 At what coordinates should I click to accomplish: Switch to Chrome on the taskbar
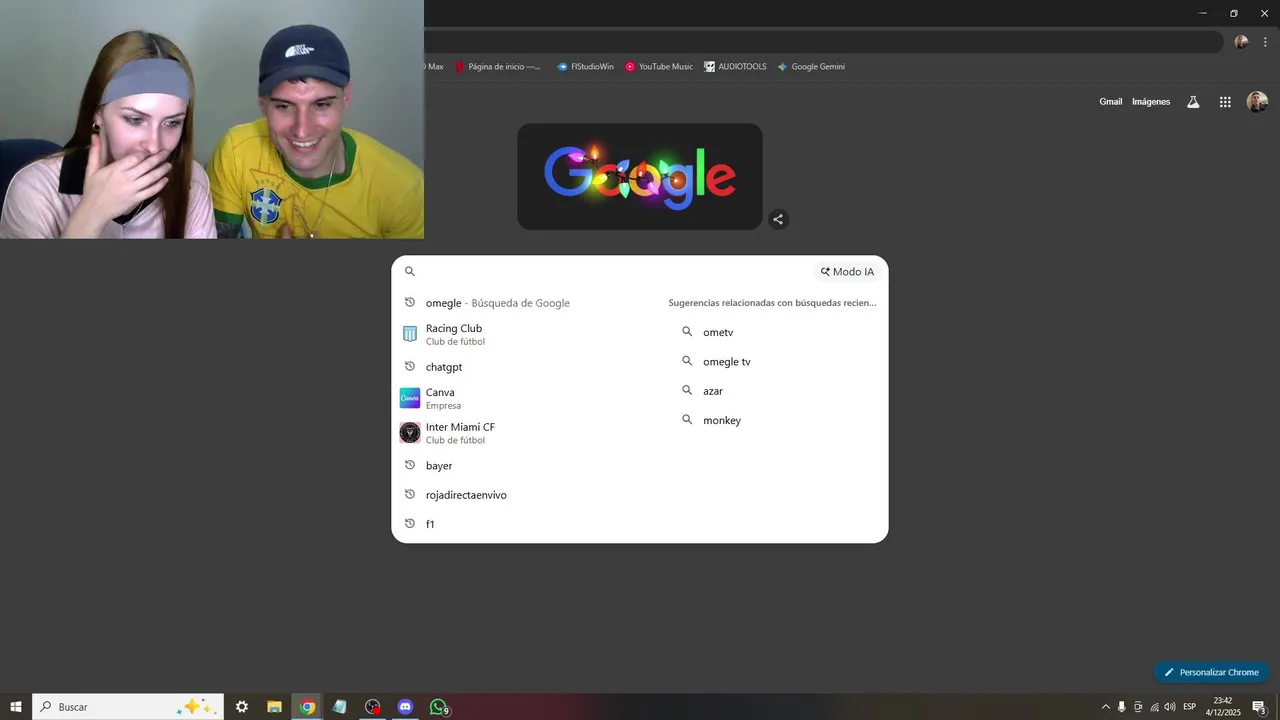307,707
